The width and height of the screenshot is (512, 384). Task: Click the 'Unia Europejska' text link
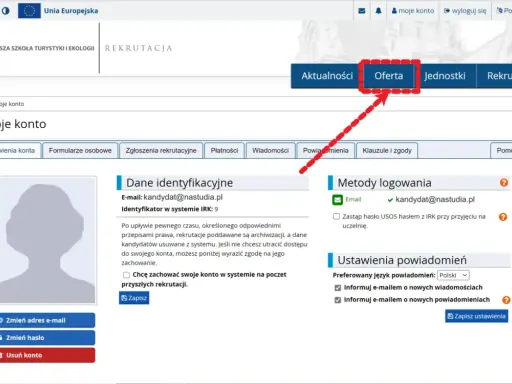(x=71, y=11)
